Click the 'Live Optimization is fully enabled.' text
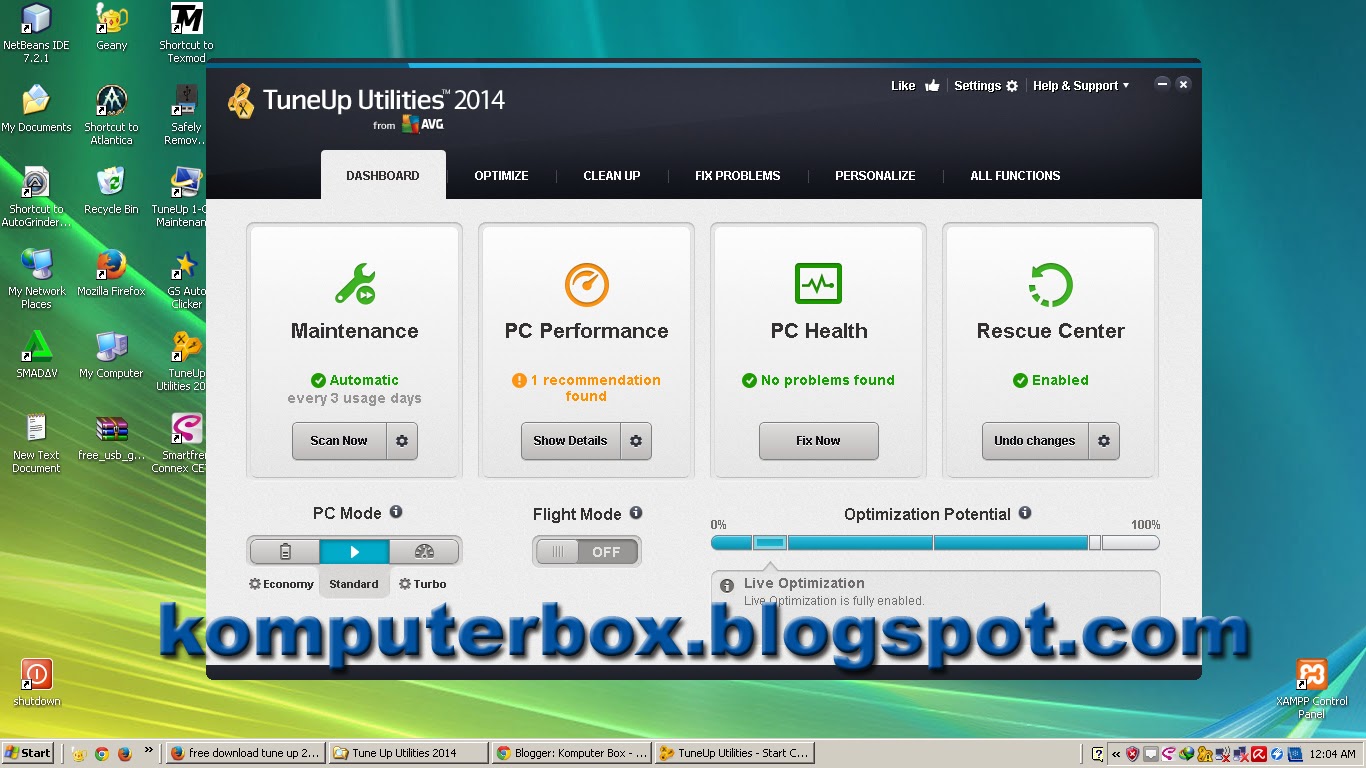1366x768 pixels. tap(834, 601)
